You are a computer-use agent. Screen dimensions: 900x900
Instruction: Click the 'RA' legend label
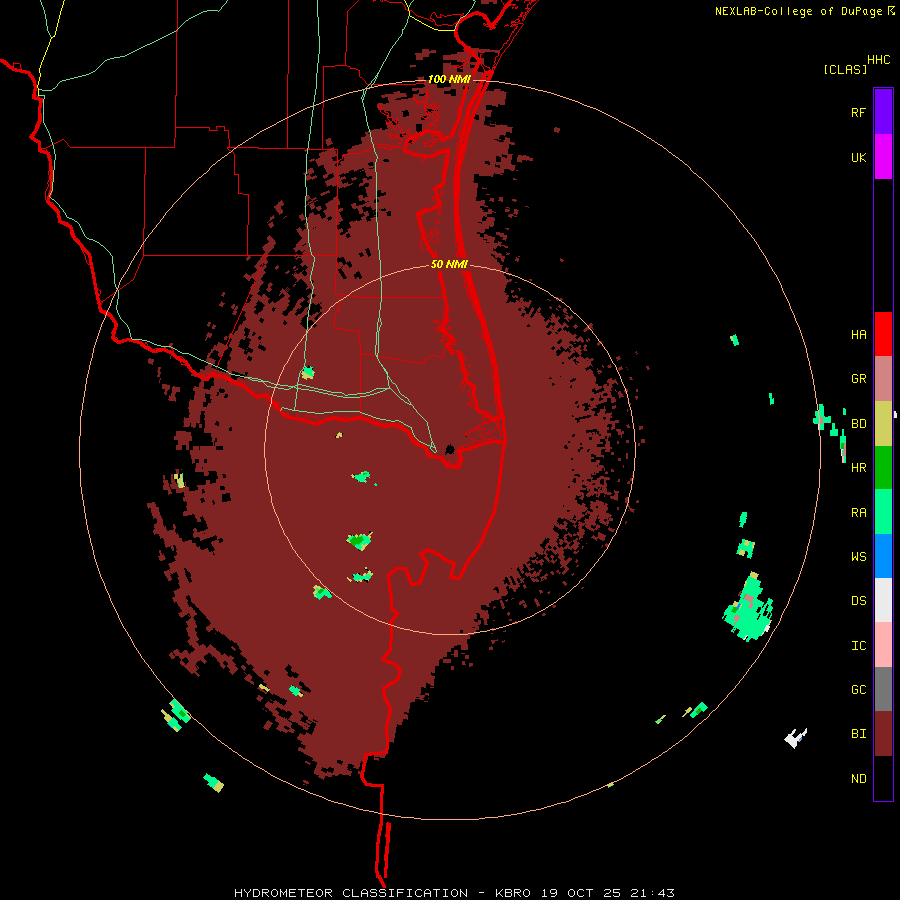(858, 512)
